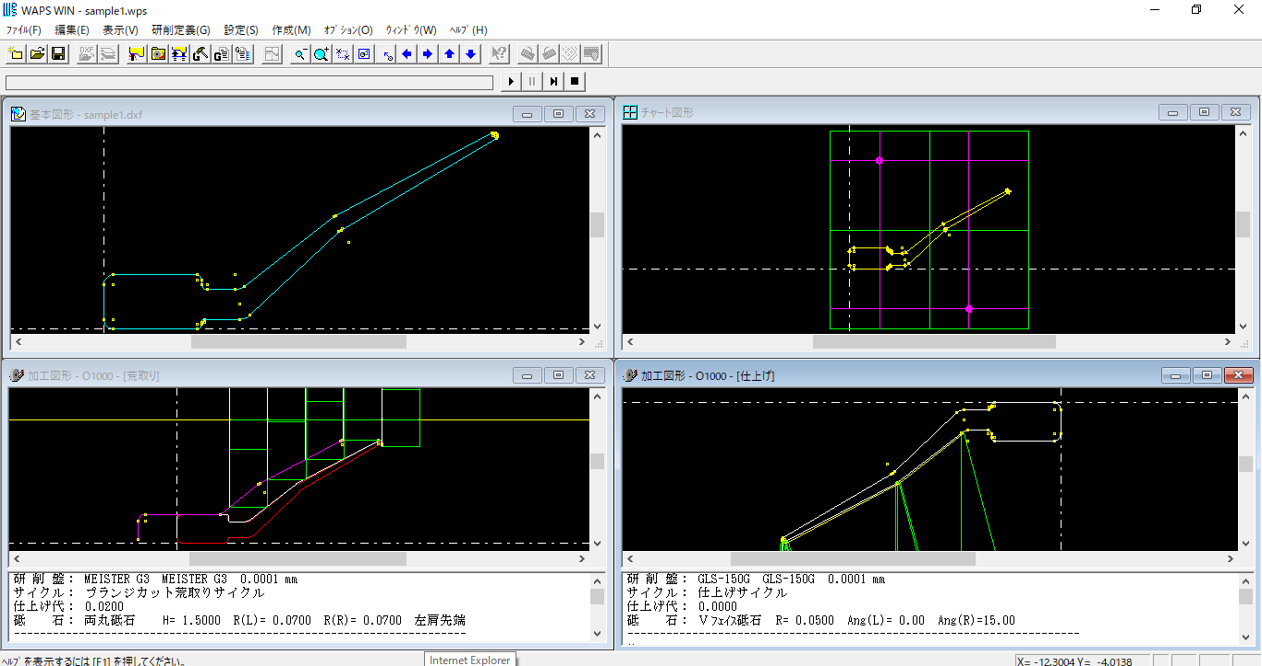Click the stacked layers toolbar icon
Image resolution: width=1262 pixels, height=666 pixels.
click(108, 54)
